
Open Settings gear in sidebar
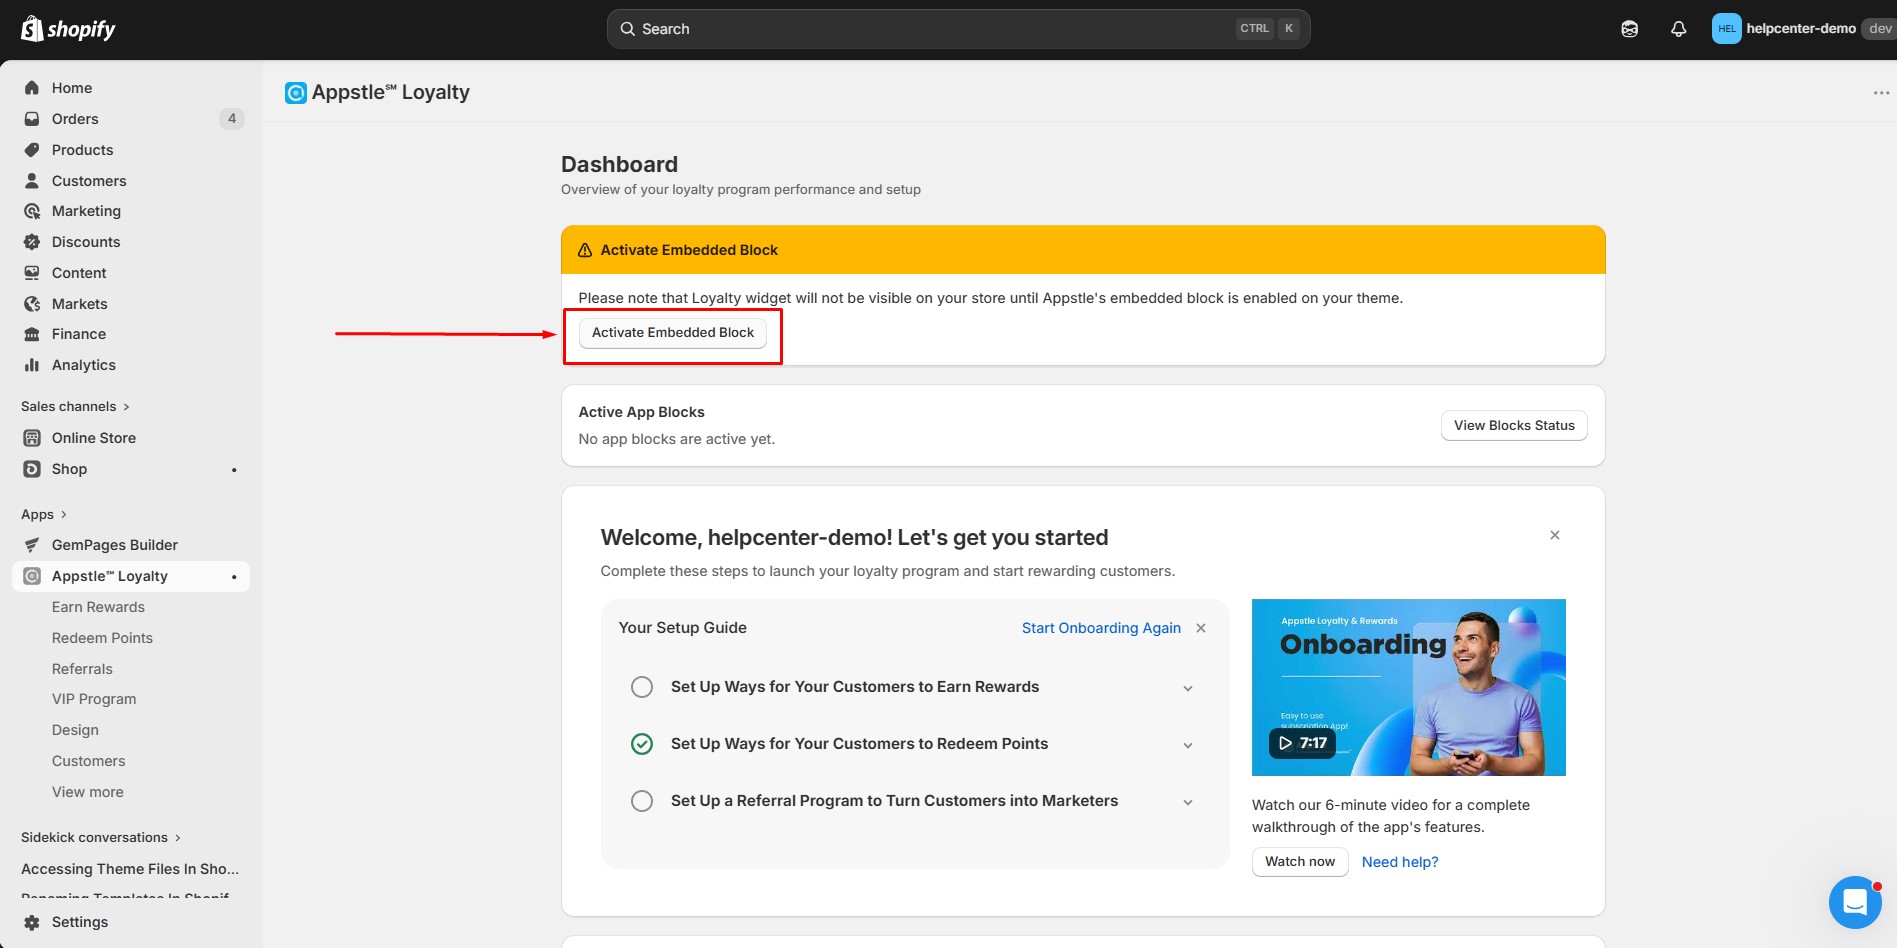point(32,922)
